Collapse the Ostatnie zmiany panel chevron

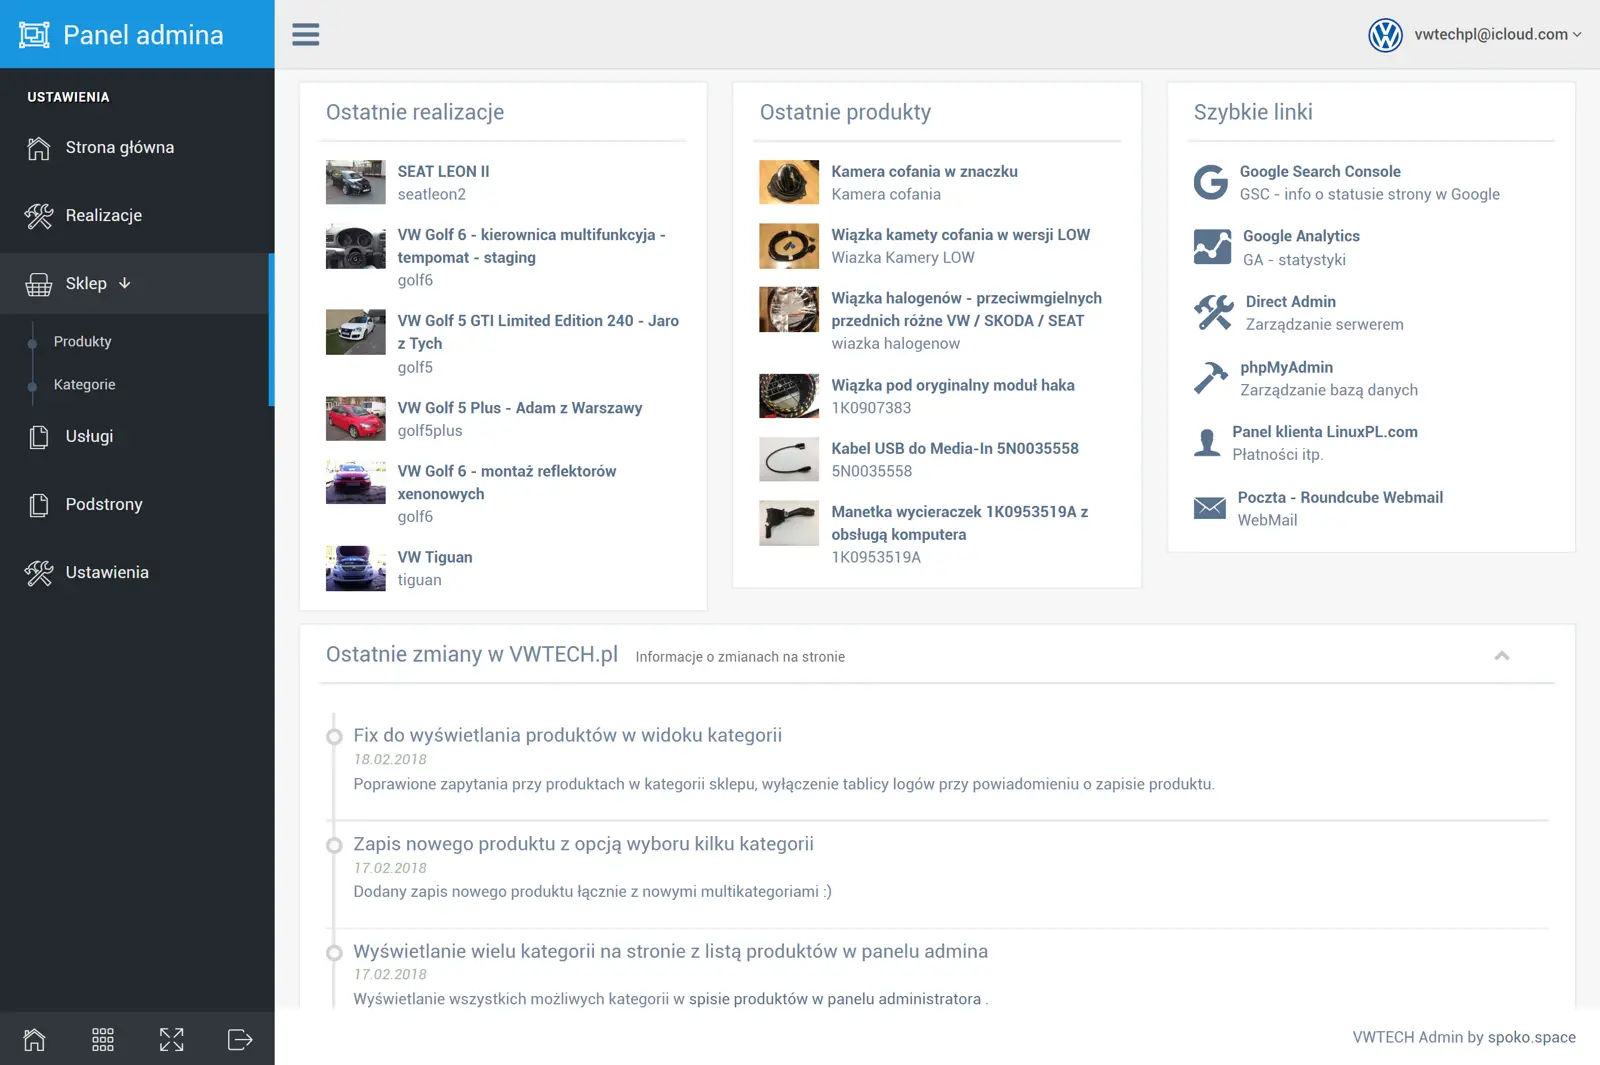(x=1501, y=656)
